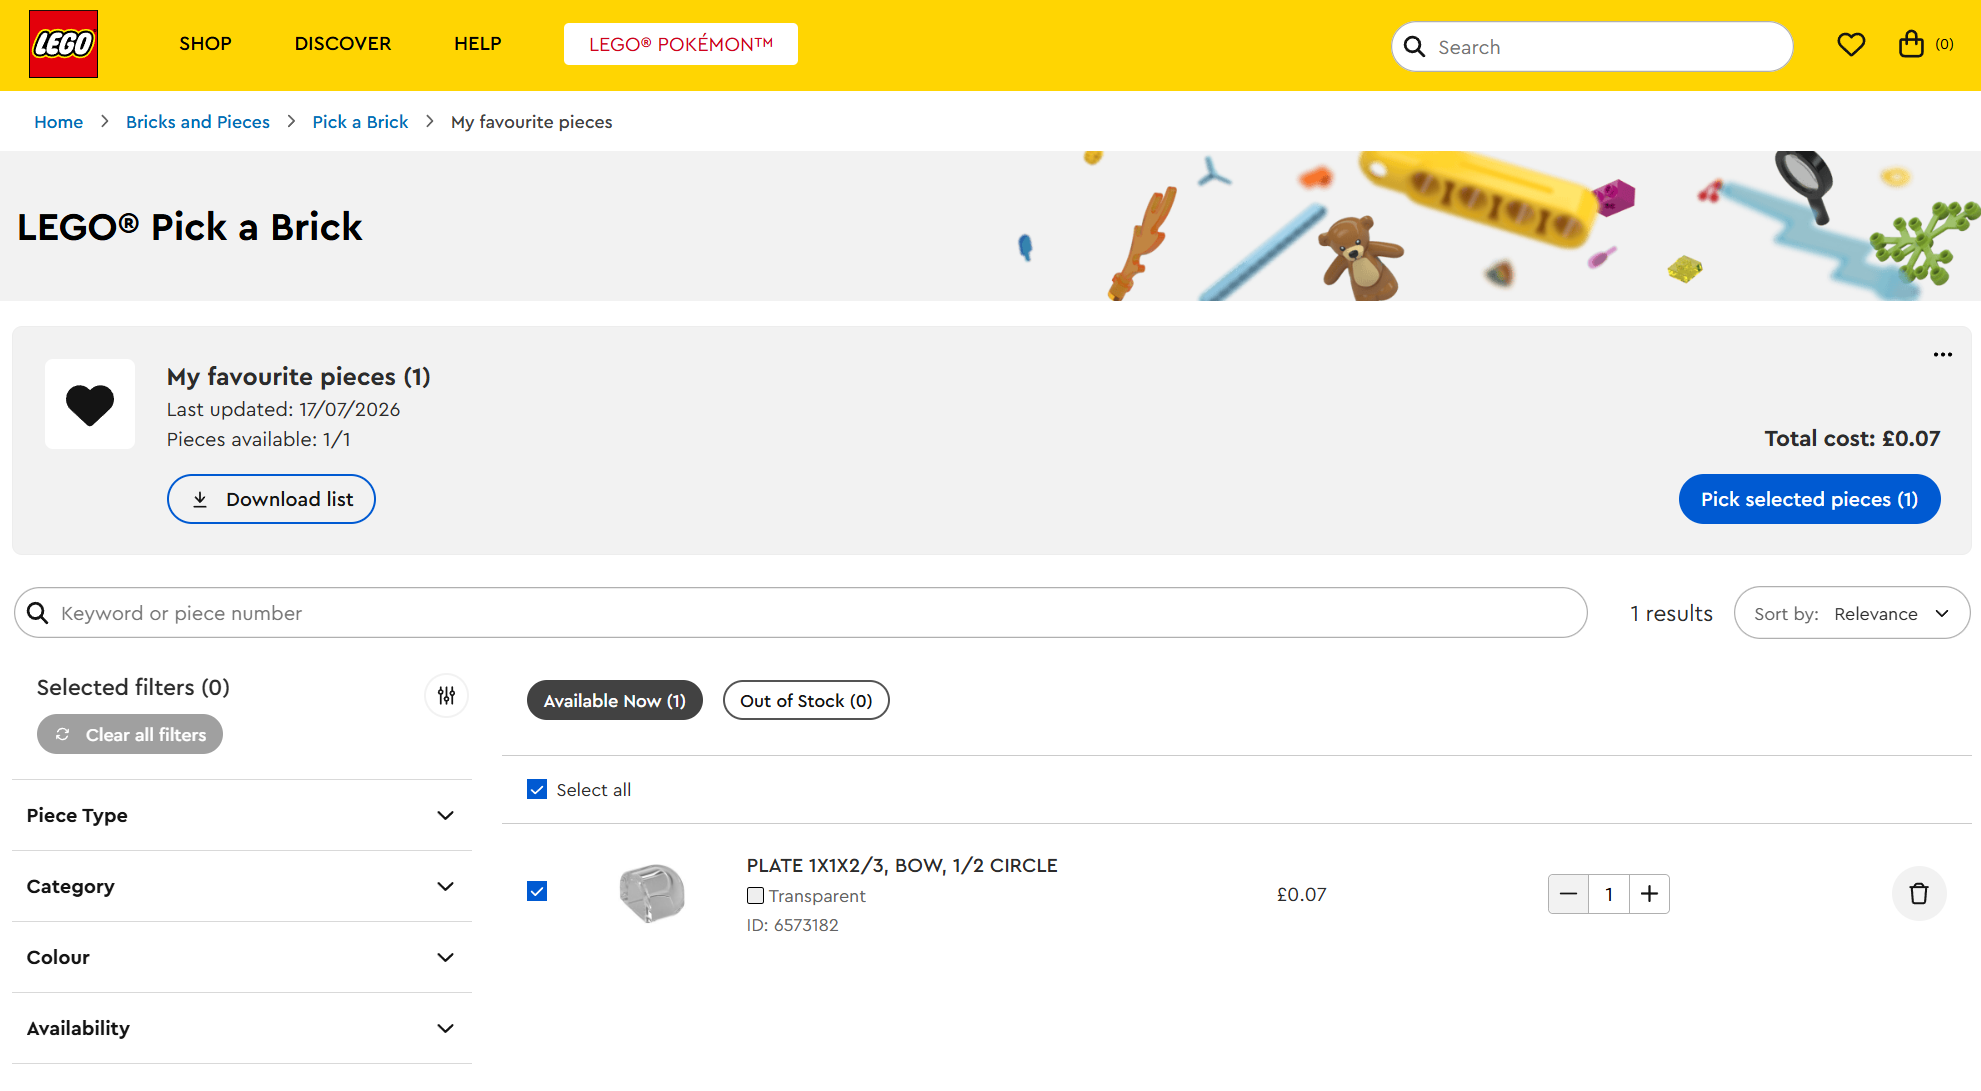Click Pick selected pieces button

1810,499
